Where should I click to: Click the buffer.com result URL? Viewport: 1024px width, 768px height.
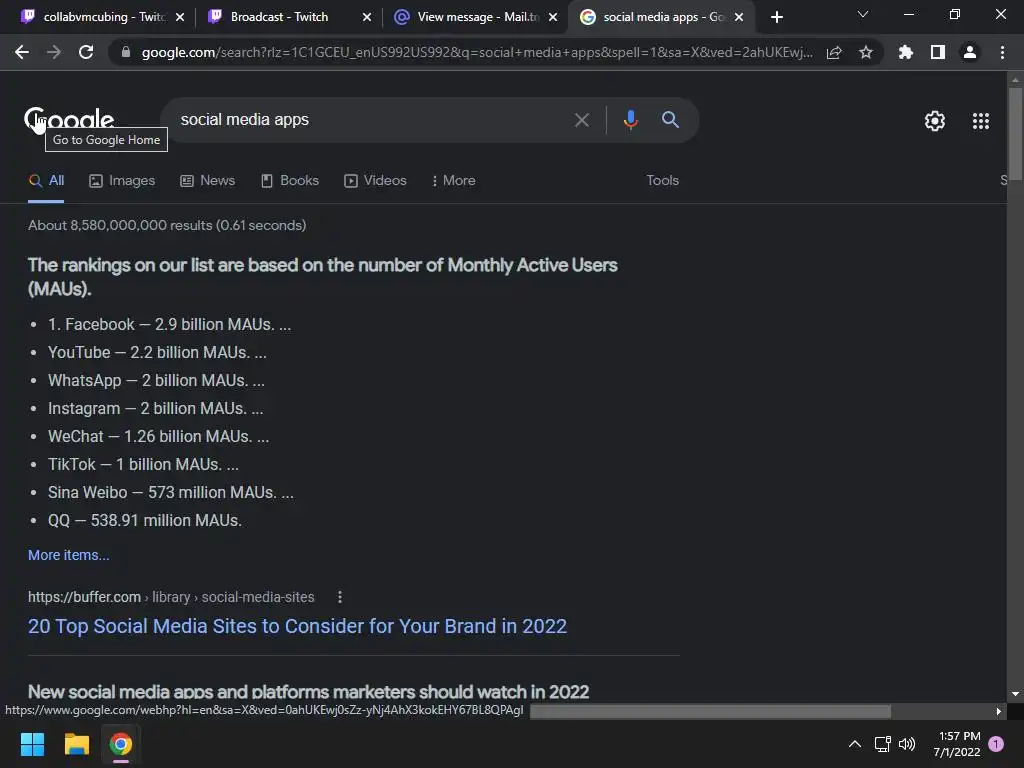coord(171,597)
